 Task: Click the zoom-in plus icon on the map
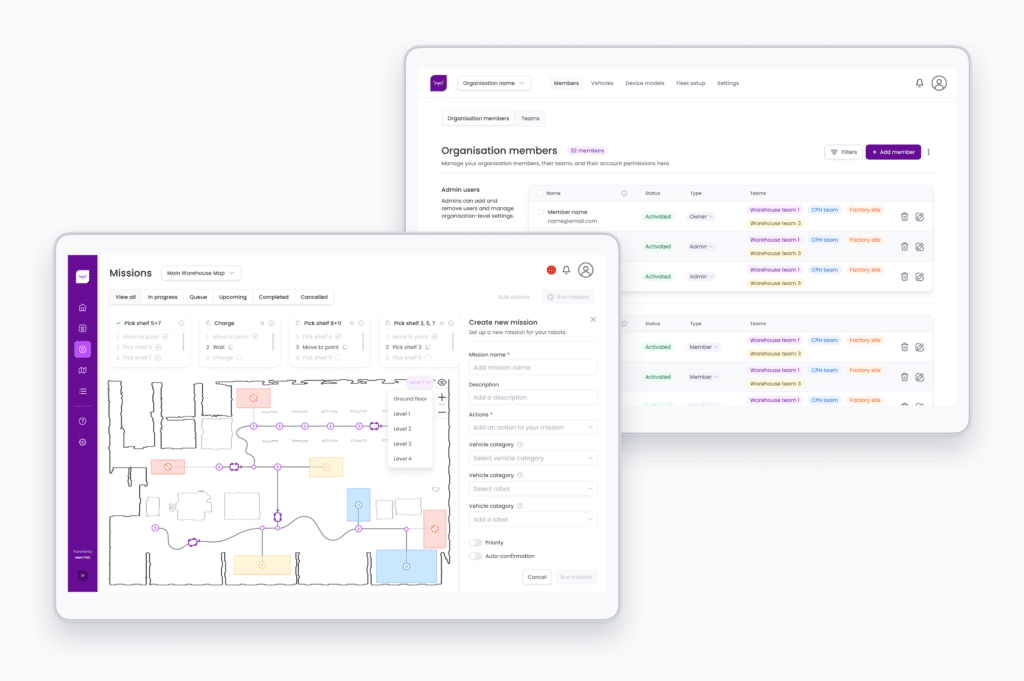[x=441, y=397]
